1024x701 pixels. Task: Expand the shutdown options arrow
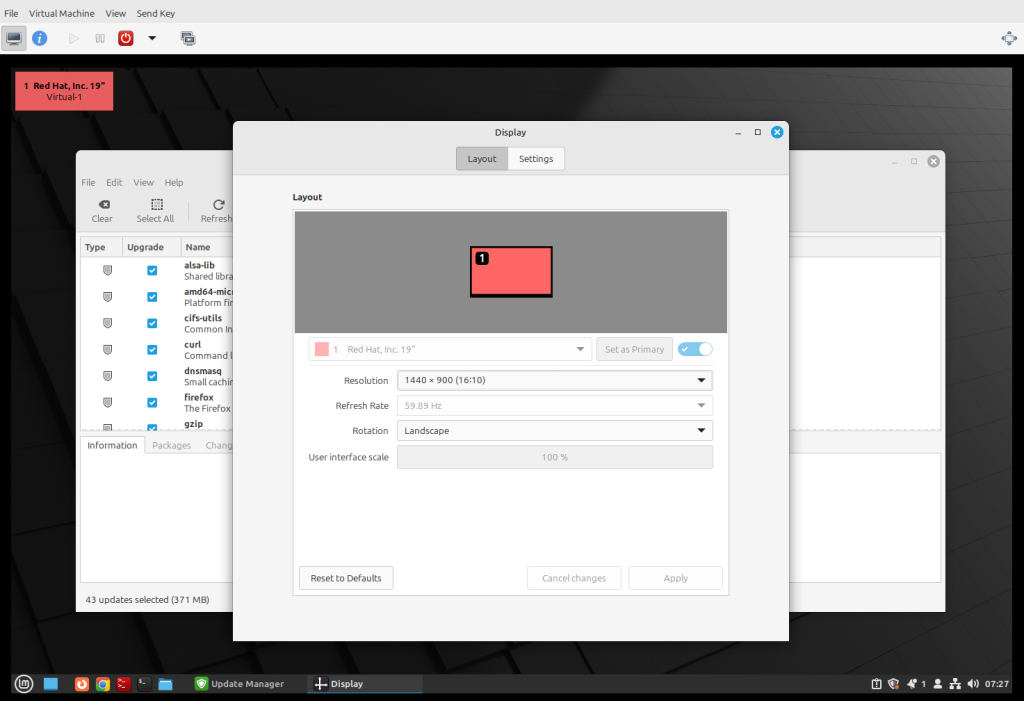tap(152, 39)
